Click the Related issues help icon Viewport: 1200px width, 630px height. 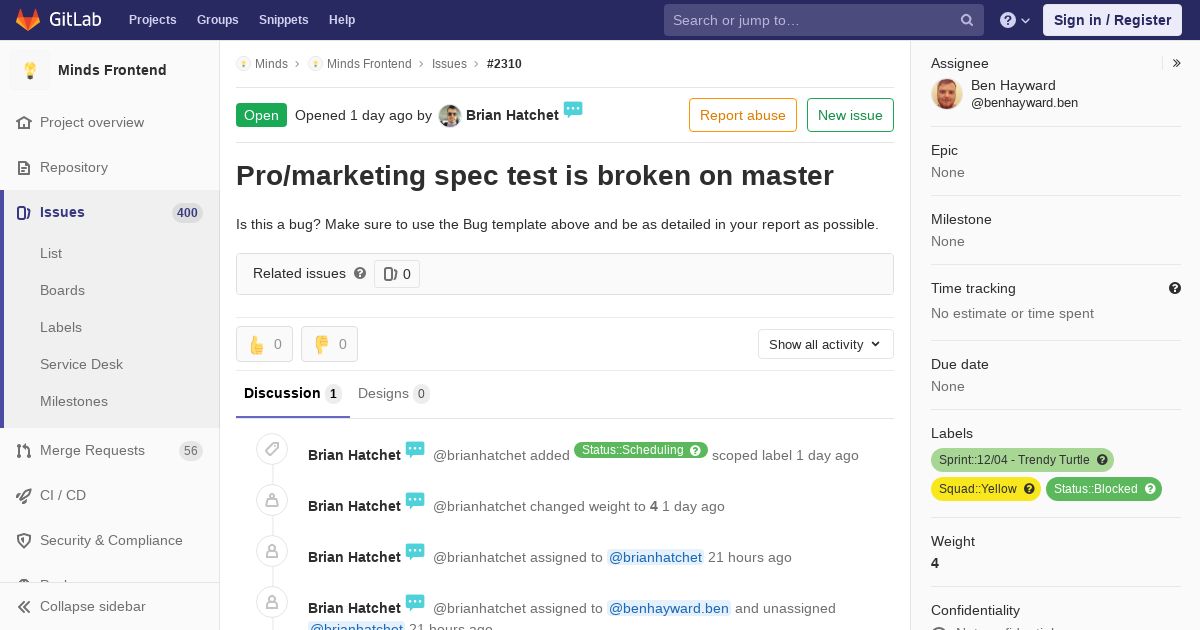click(x=360, y=273)
